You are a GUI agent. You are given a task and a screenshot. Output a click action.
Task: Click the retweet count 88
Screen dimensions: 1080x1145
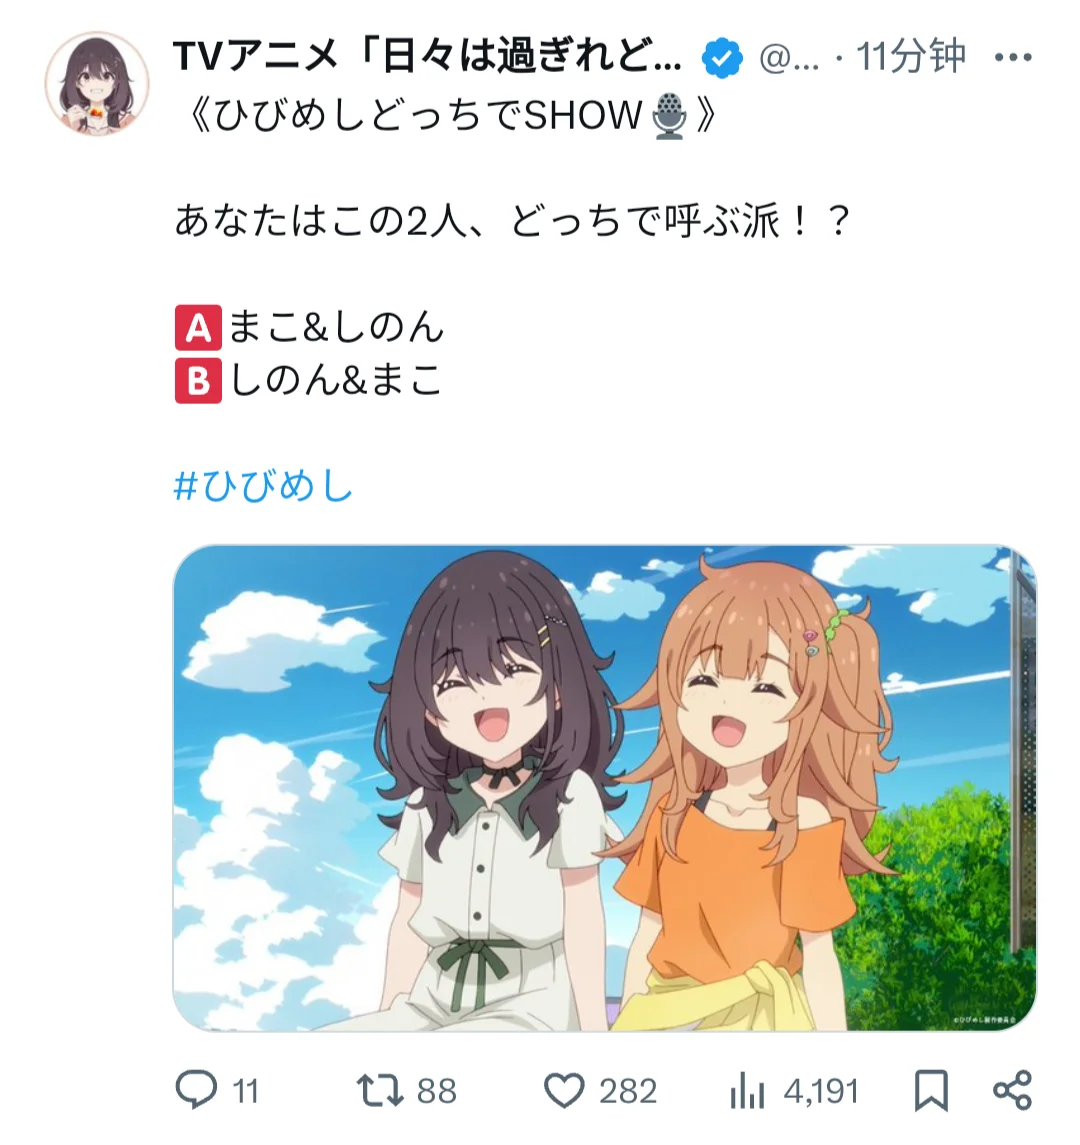click(x=437, y=1092)
